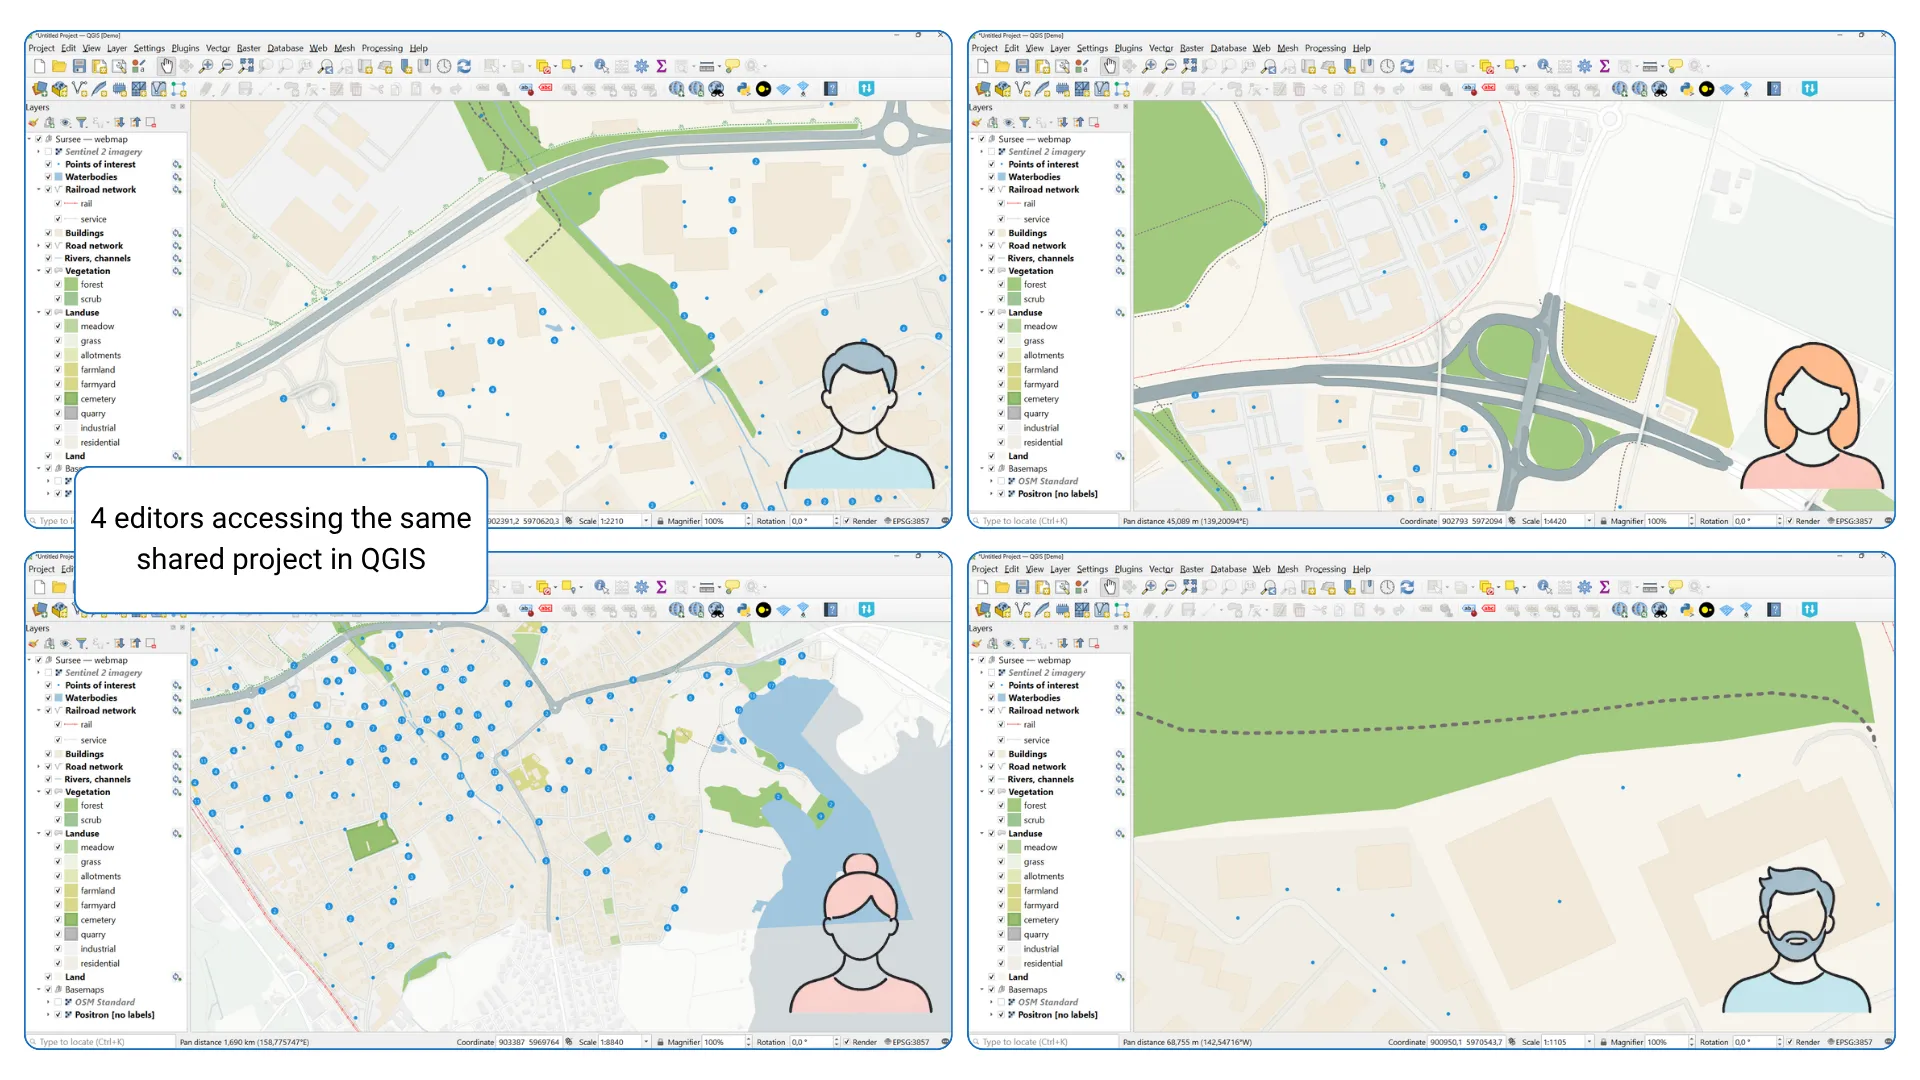Click Statistical Summary sigma icon in top-right window
The height and width of the screenshot is (1080, 1920).
coord(1604,66)
